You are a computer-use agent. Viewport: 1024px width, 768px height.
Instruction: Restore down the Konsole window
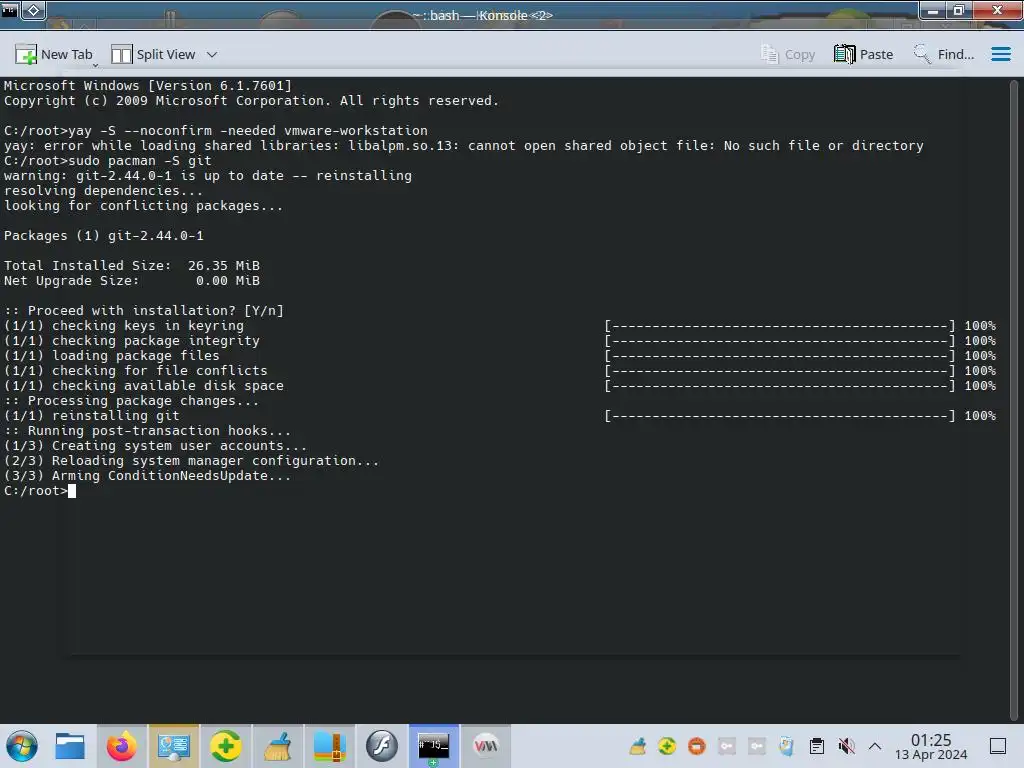coord(959,11)
